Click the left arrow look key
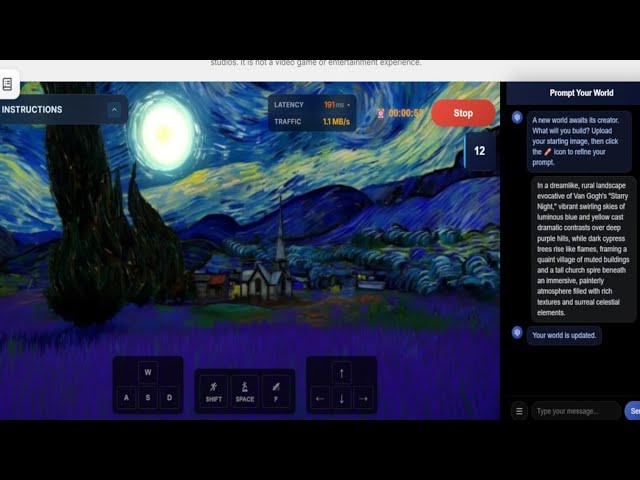The width and height of the screenshot is (640, 480). [320, 398]
